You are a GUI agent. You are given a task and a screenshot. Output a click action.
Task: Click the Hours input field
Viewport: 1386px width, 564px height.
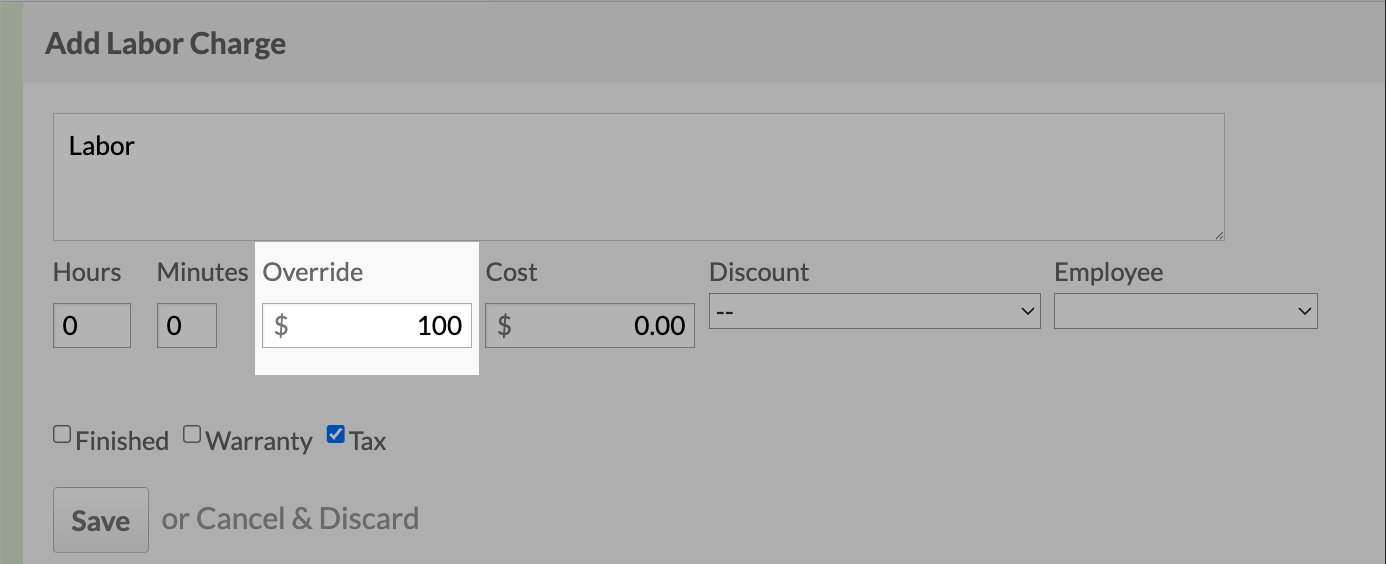(92, 326)
